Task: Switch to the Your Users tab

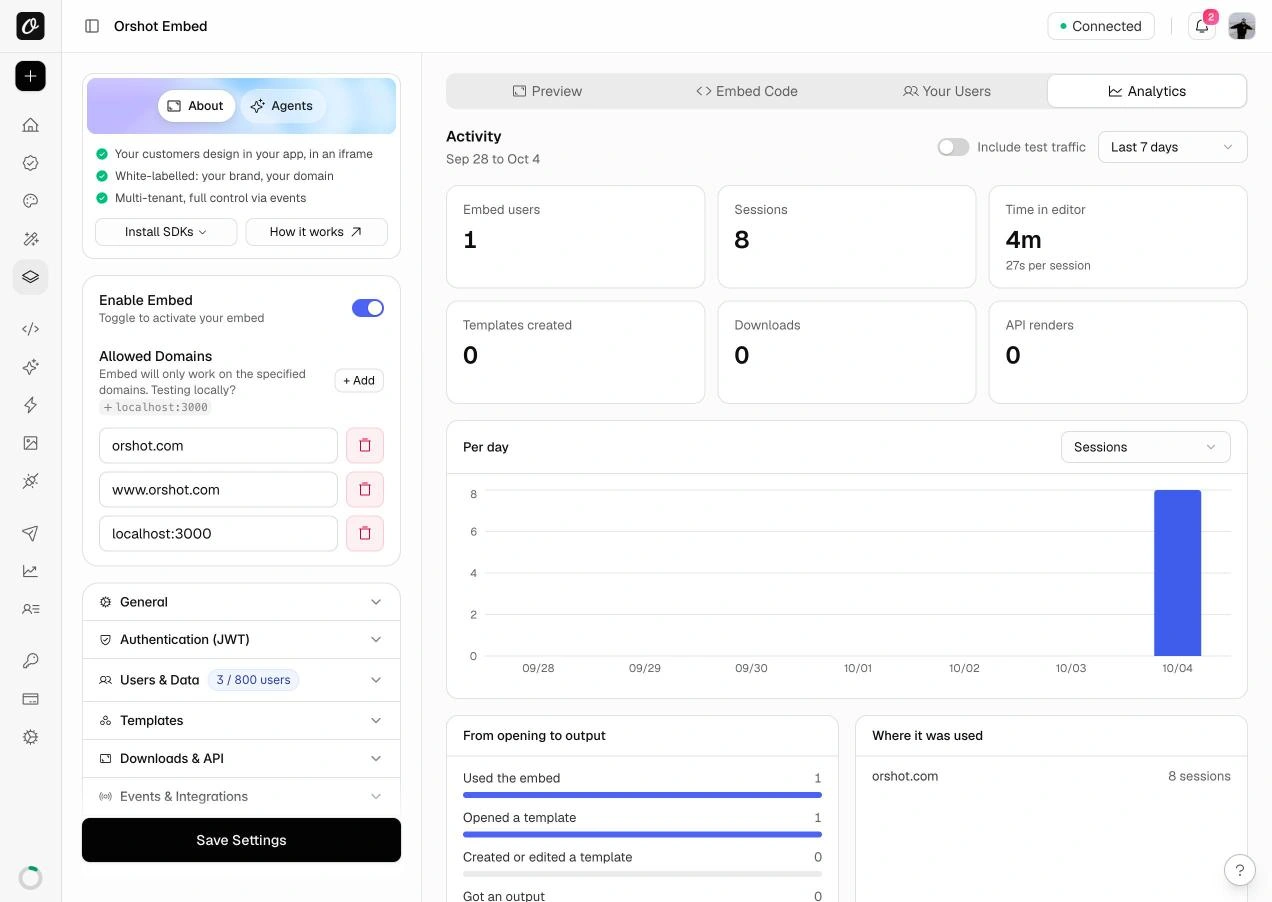Action: 947,91
